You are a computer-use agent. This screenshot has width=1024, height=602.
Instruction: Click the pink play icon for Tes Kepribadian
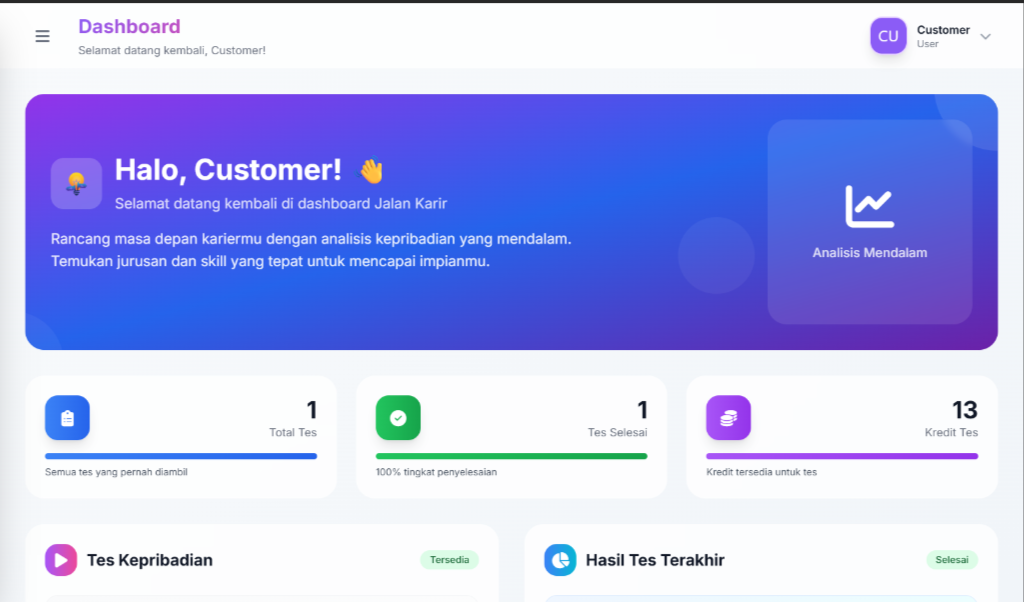coord(60,560)
